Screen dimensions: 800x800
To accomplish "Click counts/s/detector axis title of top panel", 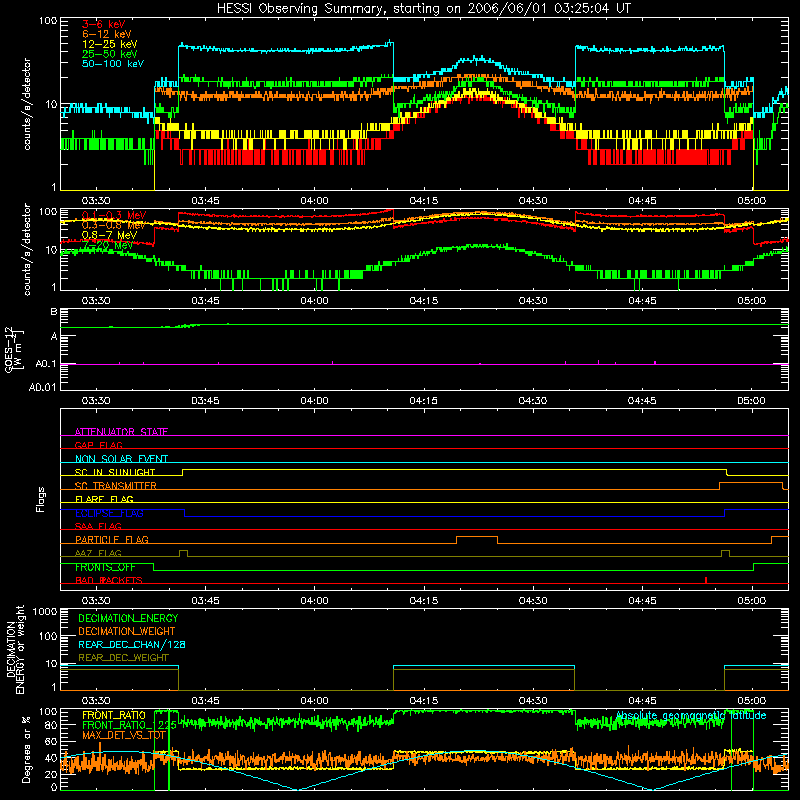I will tap(27, 104).
